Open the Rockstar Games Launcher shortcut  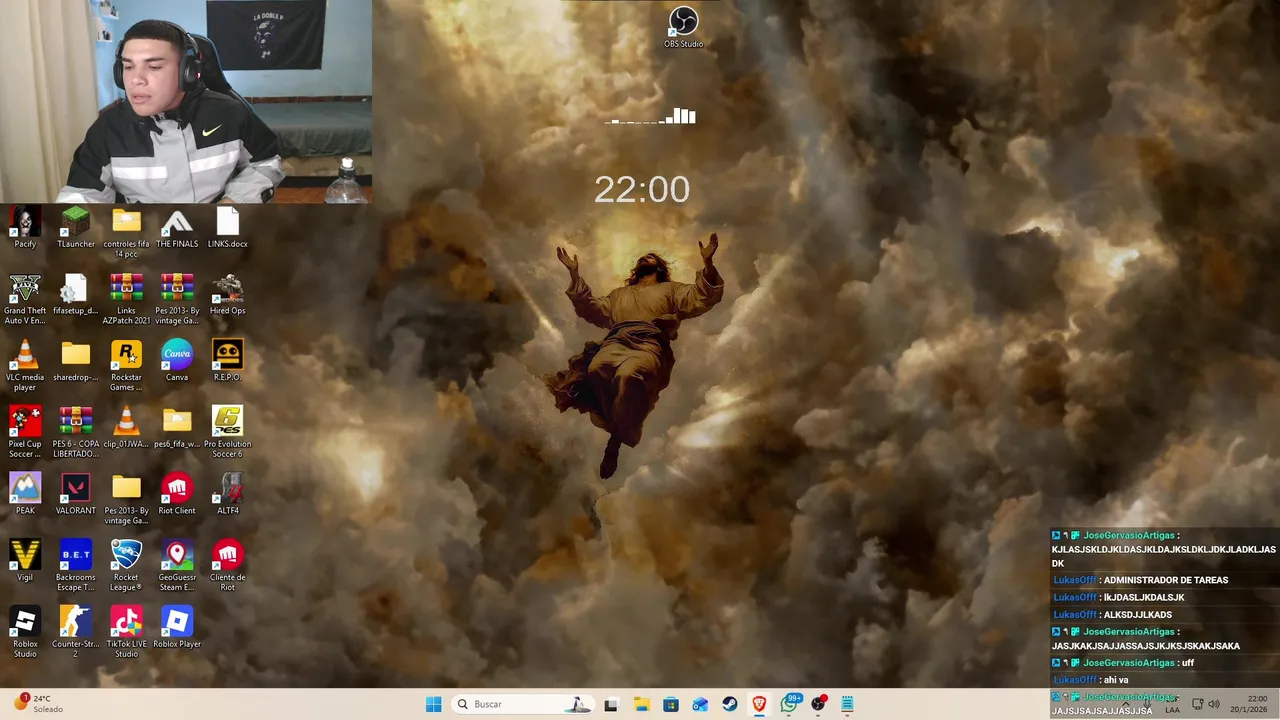pos(126,366)
